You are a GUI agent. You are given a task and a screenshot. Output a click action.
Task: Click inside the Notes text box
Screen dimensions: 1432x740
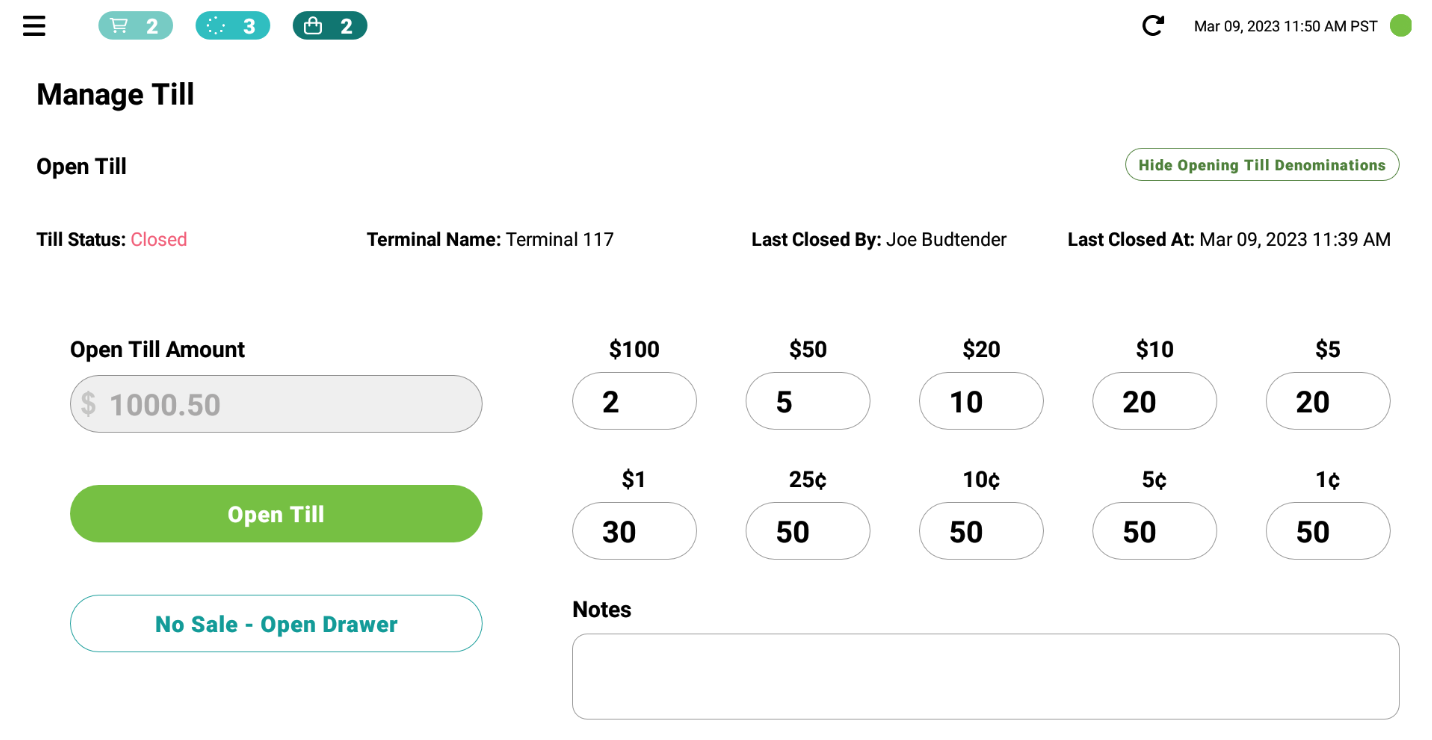pos(986,676)
